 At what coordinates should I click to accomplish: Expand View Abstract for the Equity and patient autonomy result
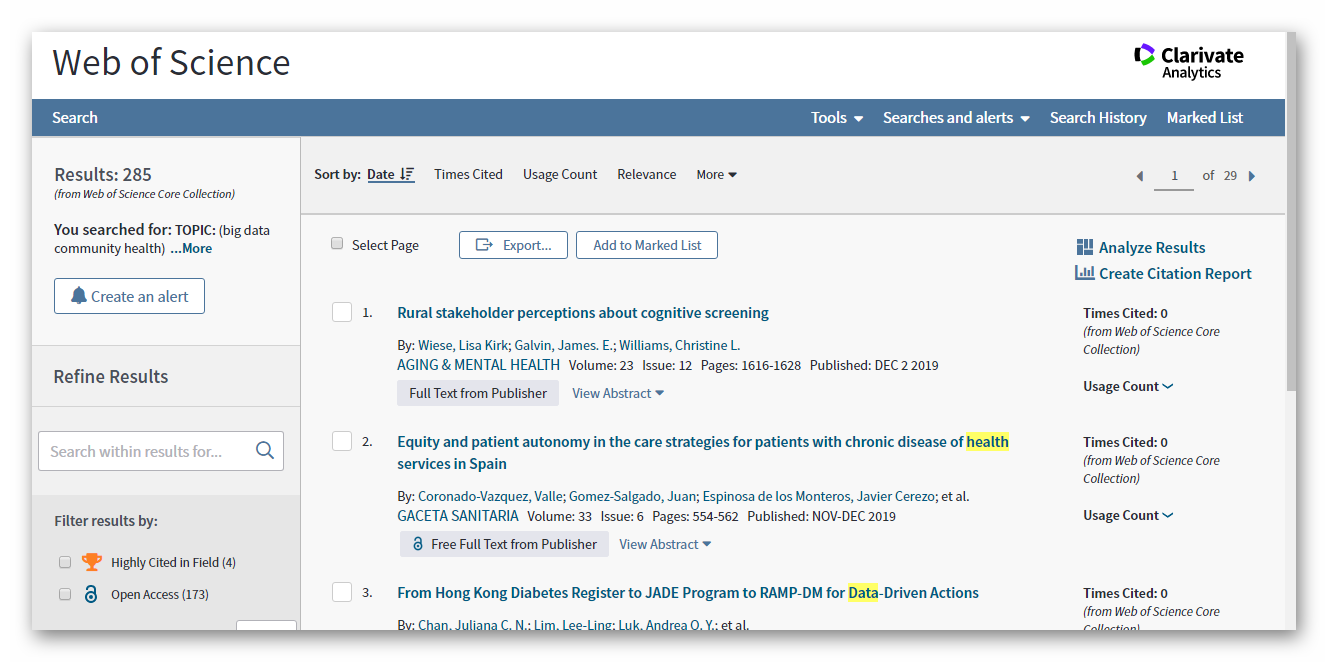[x=665, y=544]
